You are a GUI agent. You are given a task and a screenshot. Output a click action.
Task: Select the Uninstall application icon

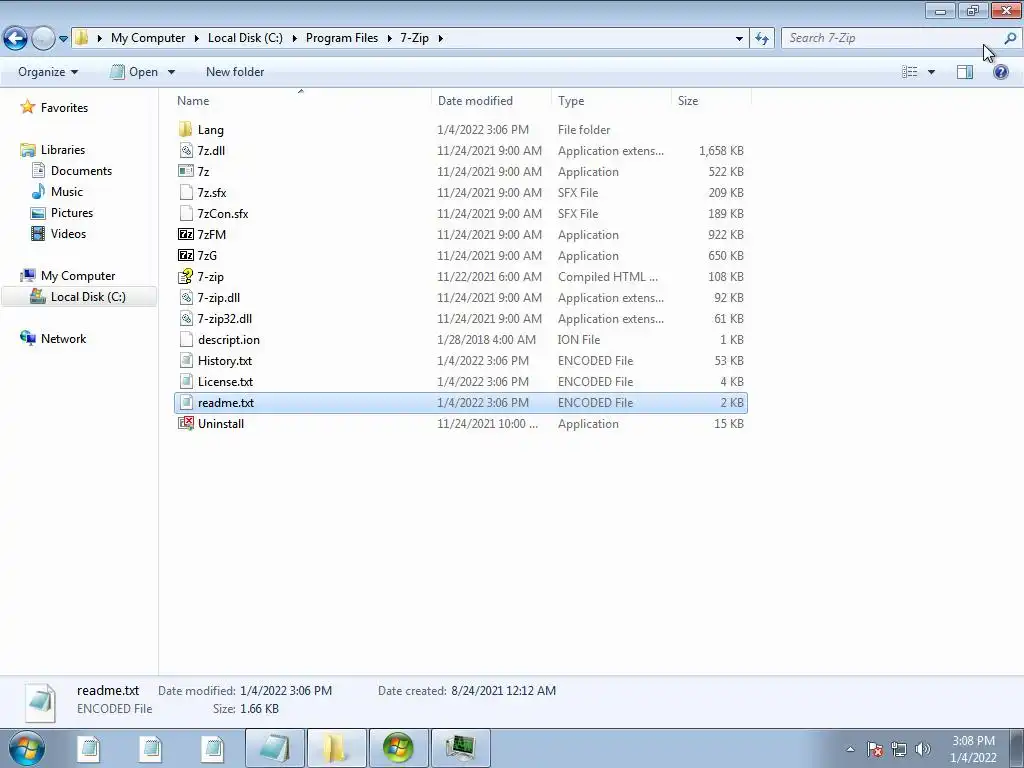pos(185,423)
